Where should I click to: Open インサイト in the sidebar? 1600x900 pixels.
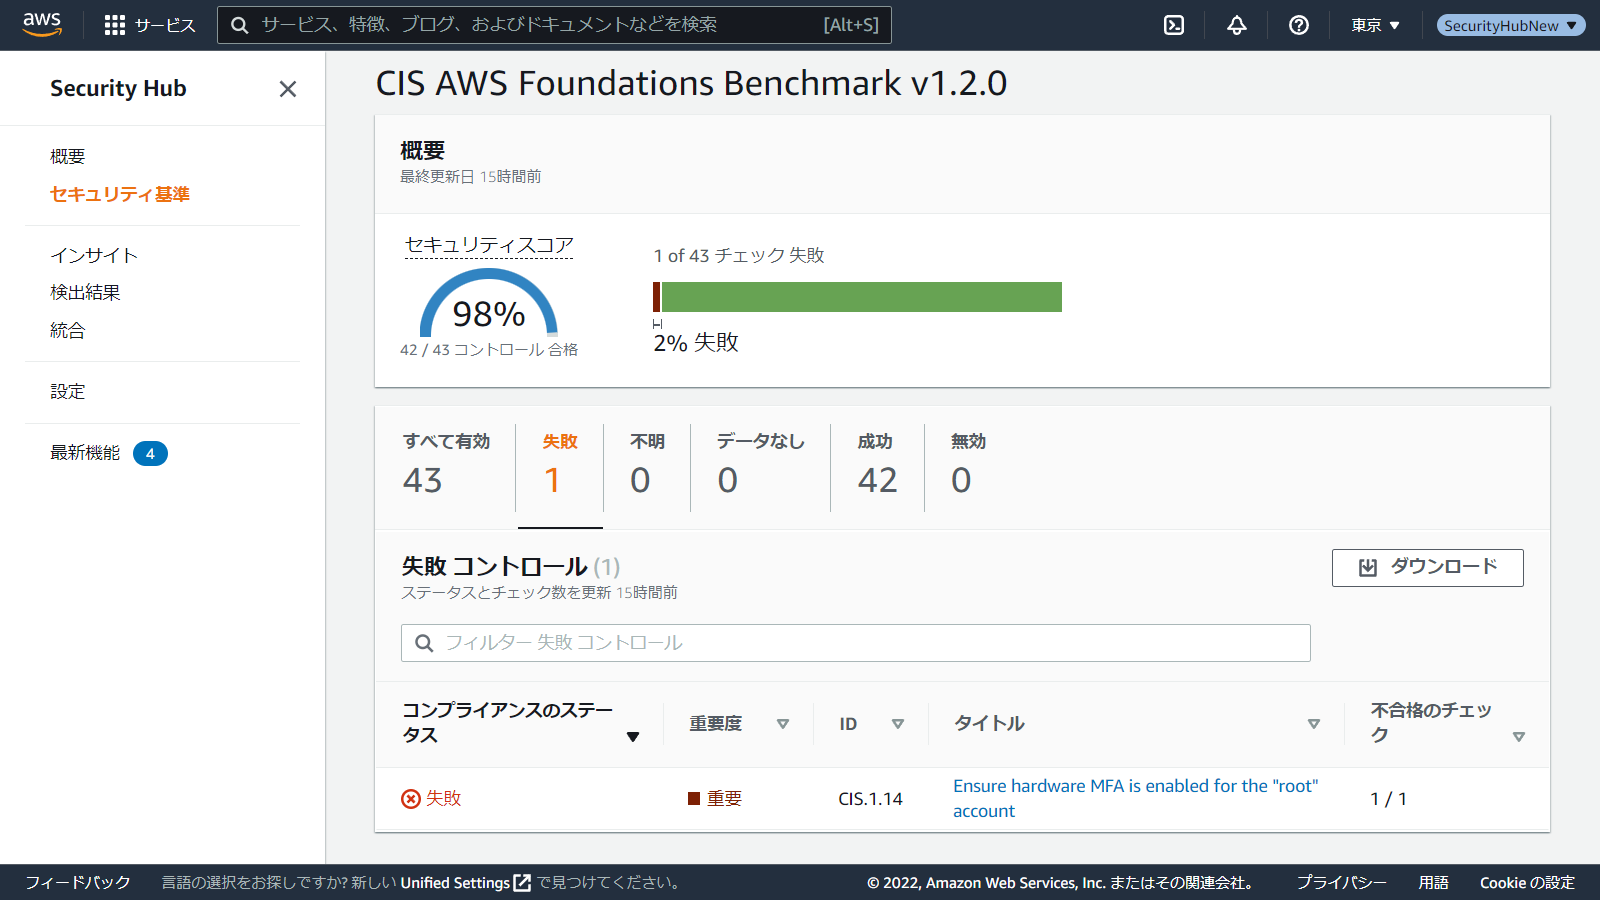(x=94, y=255)
